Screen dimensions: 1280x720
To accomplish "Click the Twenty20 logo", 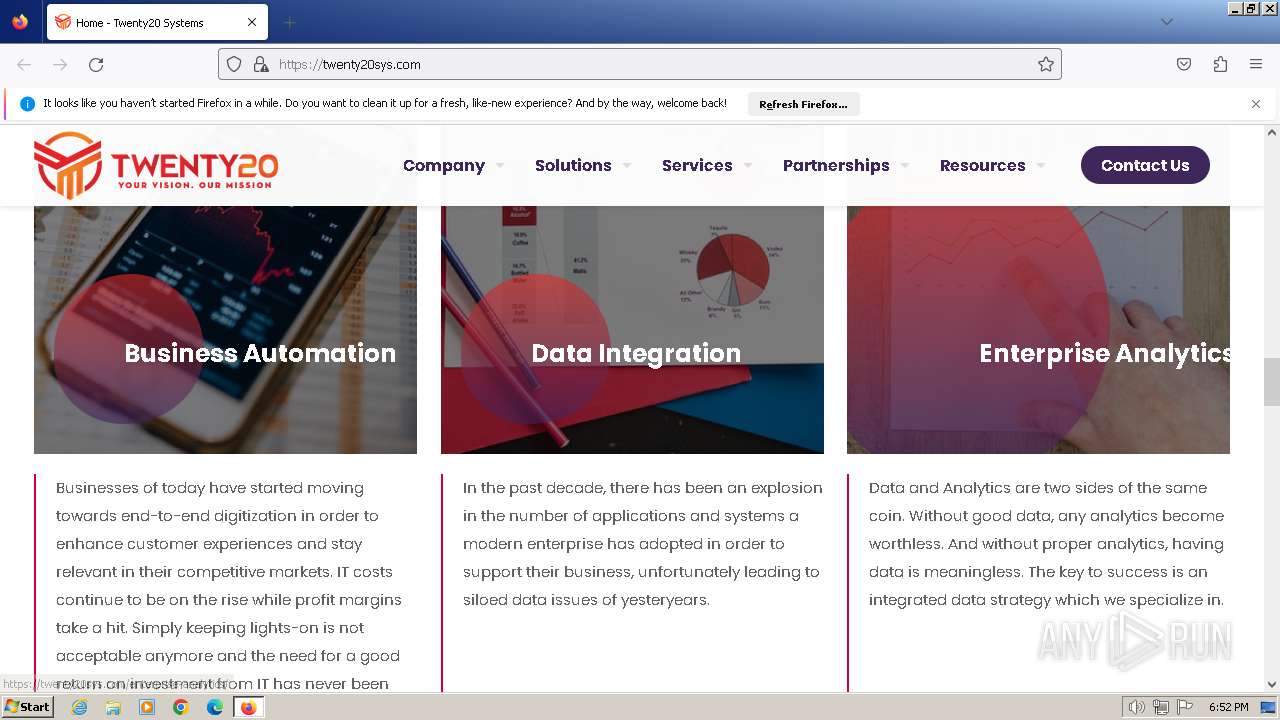I will tap(156, 166).
